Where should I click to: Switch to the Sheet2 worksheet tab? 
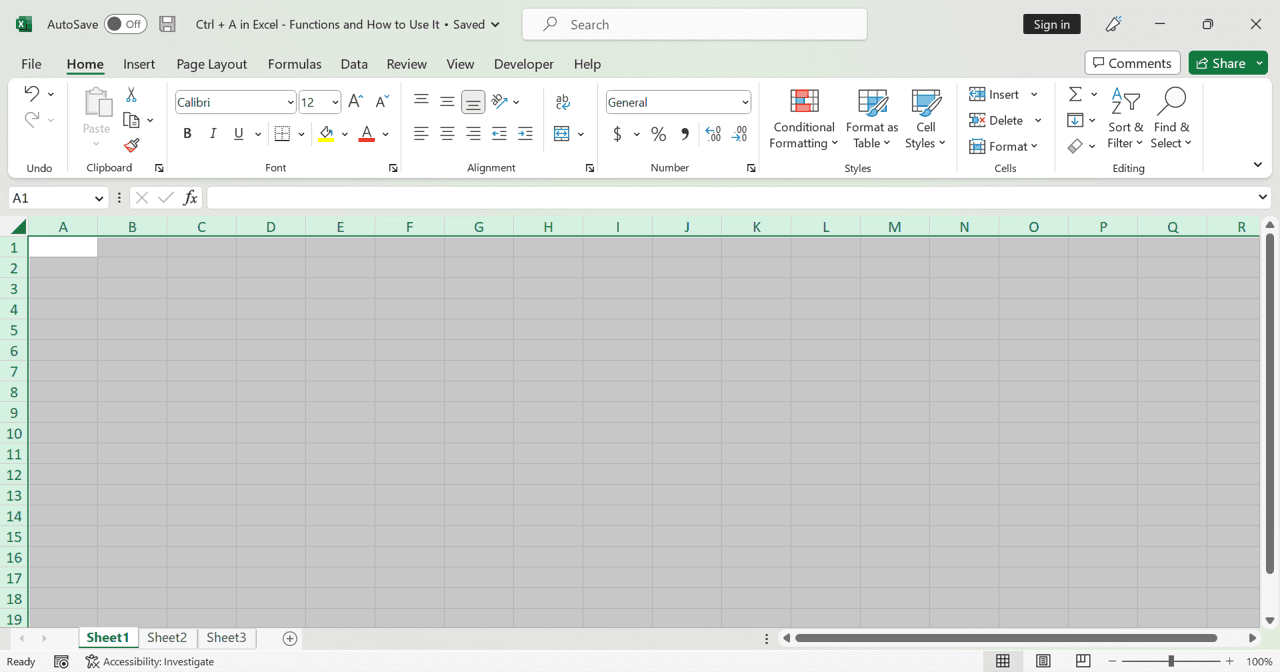tap(167, 637)
